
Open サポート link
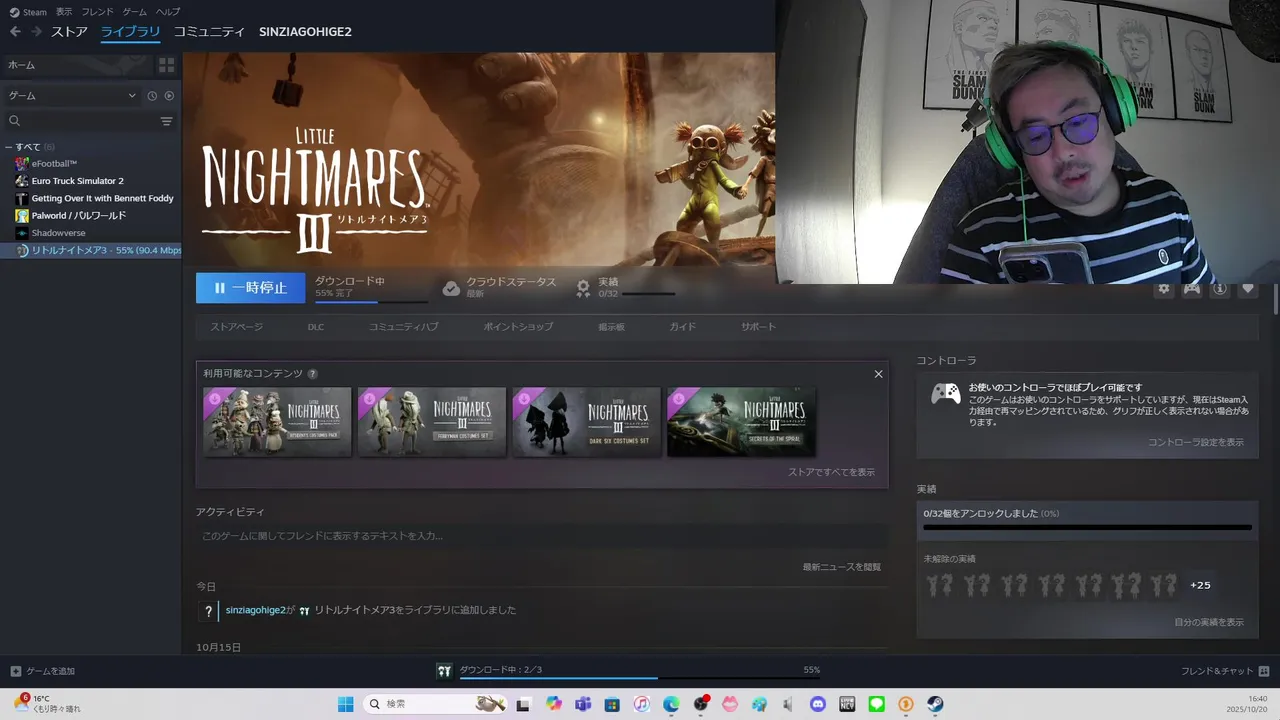[x=758, y=327]
